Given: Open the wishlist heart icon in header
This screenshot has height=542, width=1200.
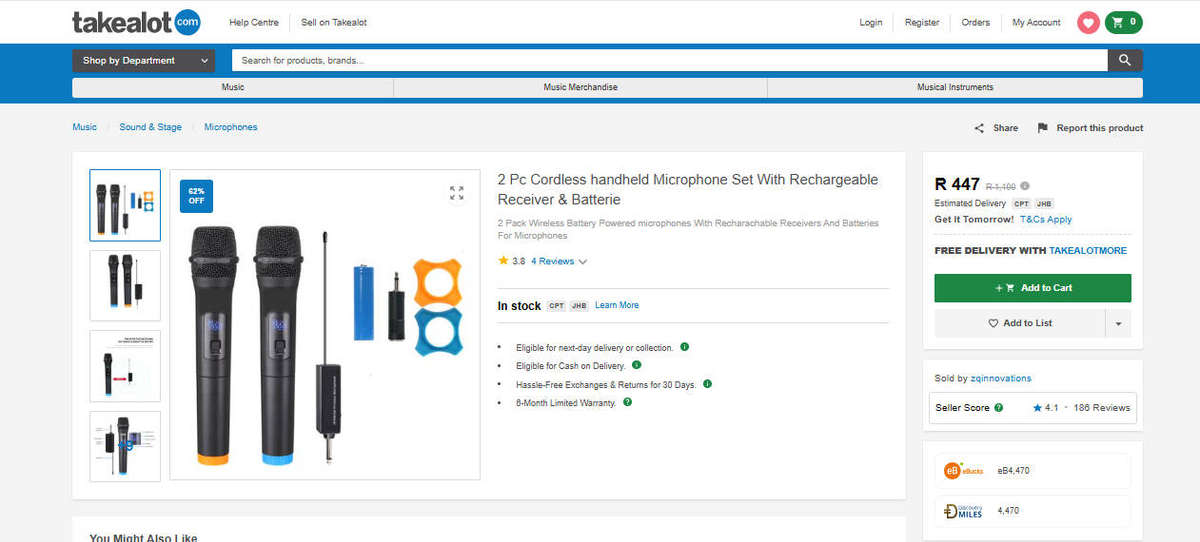Looking at the screenshot, I should point(1088,23).
